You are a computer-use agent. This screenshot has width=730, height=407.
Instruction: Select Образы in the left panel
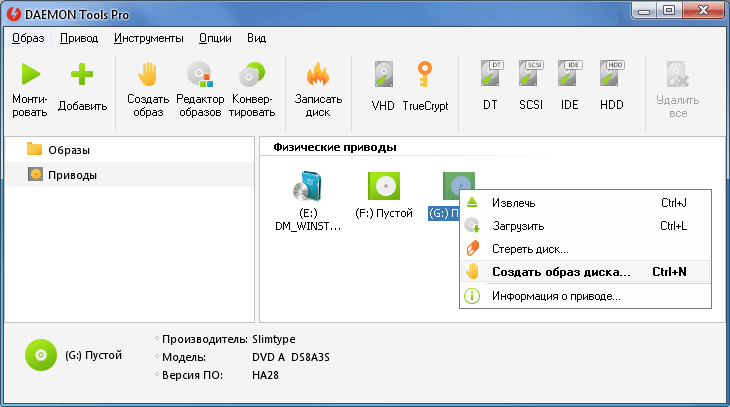pyautogui.click(x=70, y=149)
